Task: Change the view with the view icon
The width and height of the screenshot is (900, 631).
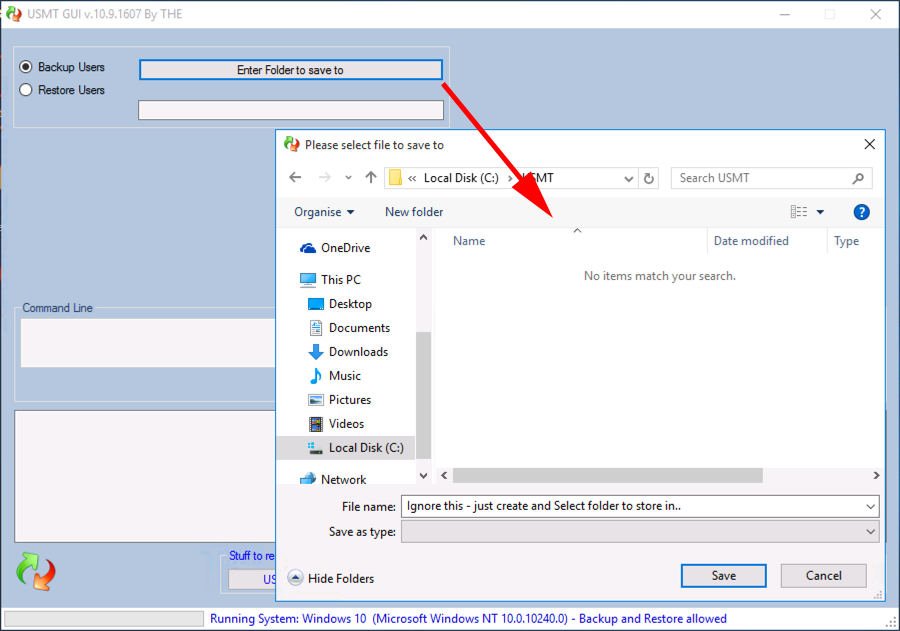Action: click(798, 212)
